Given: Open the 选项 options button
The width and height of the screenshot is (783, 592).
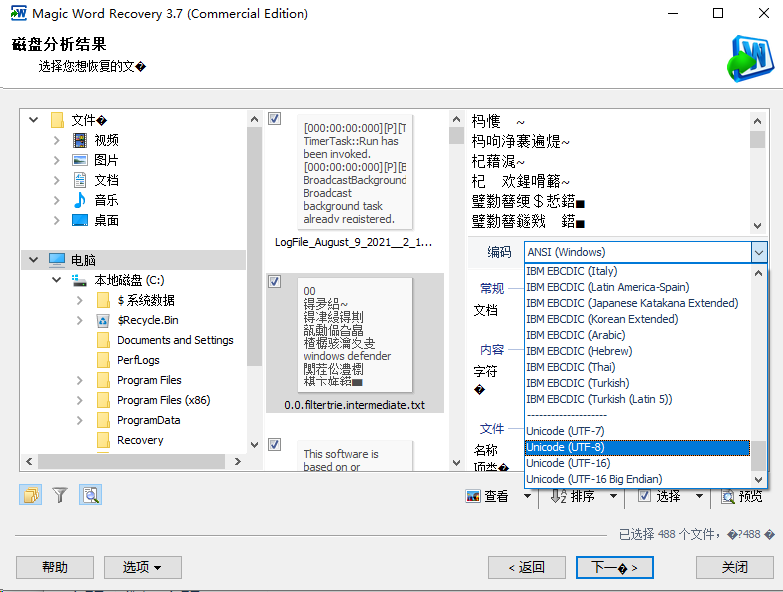Looking at the screenshot, I should (142, 568).
